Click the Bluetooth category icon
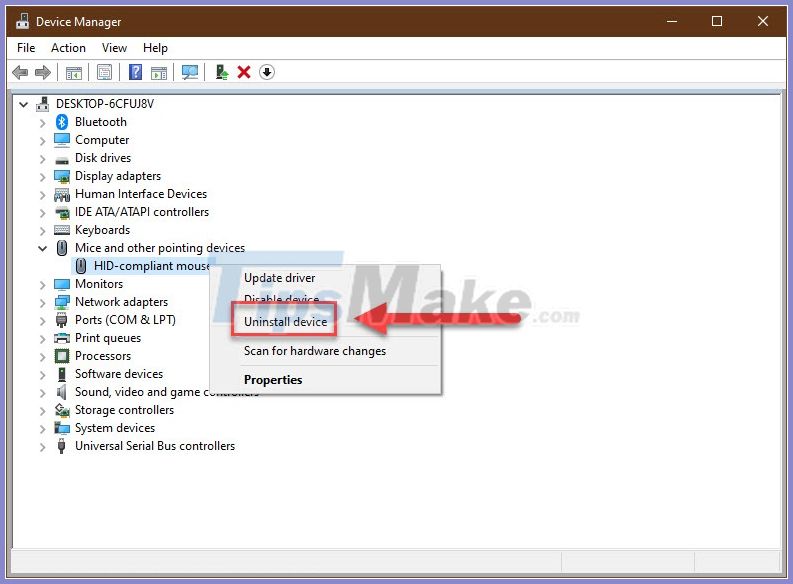This screenshot has height=584, width=793. [62, 122]
